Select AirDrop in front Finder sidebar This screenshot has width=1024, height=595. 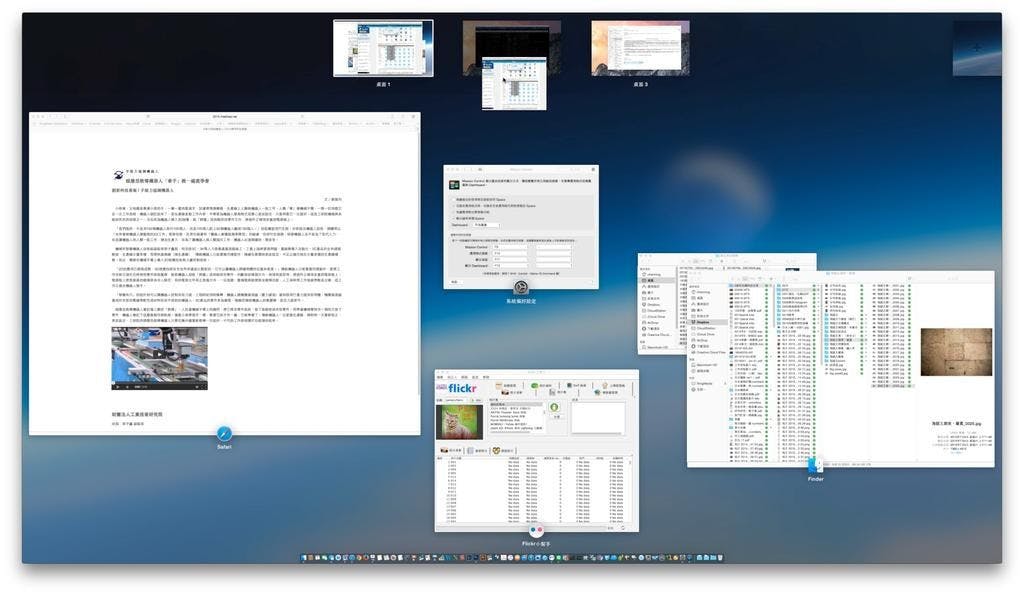[702, 340]
